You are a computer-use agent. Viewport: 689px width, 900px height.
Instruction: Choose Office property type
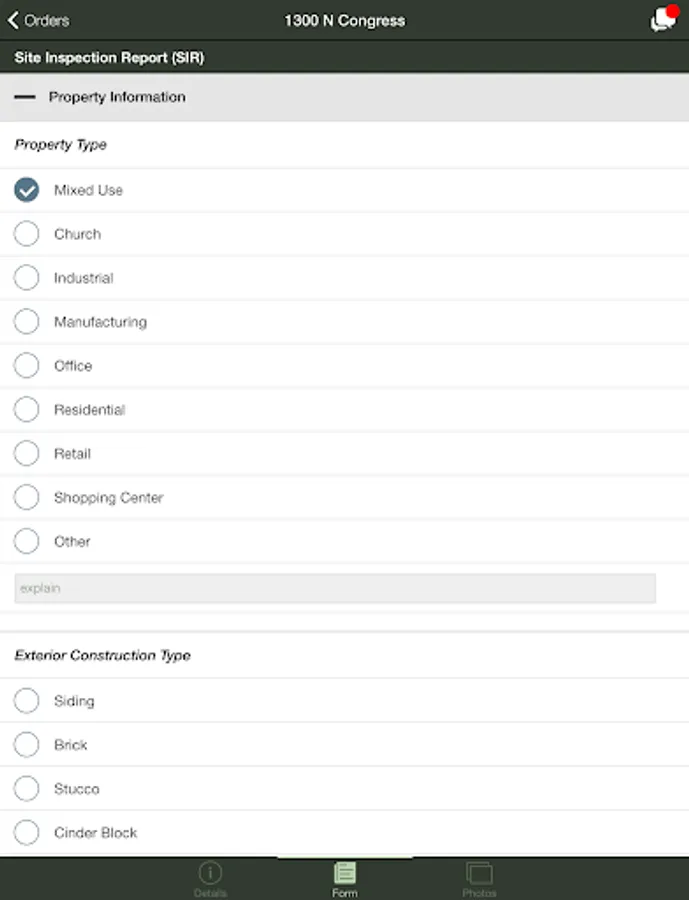[x=27, y=366]
